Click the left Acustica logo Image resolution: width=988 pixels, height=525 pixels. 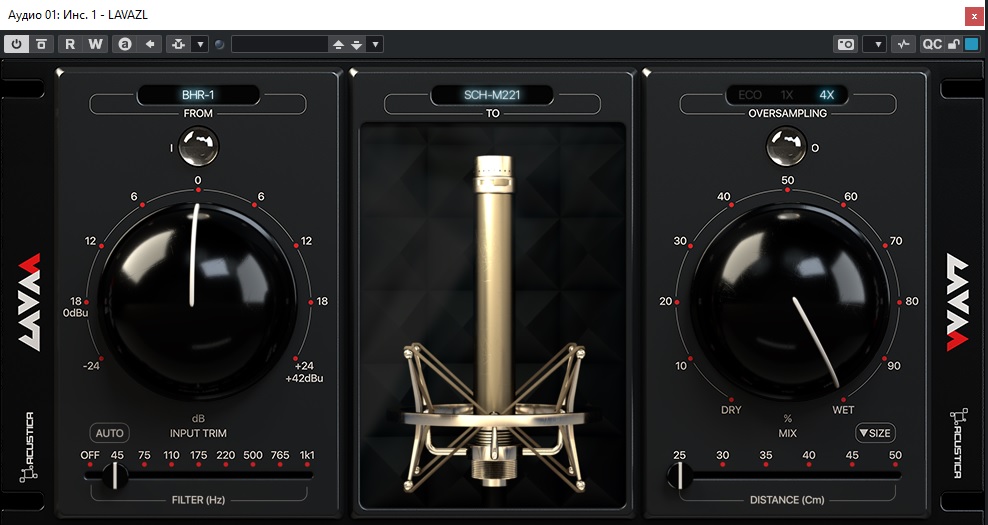[x=27, y=447]
